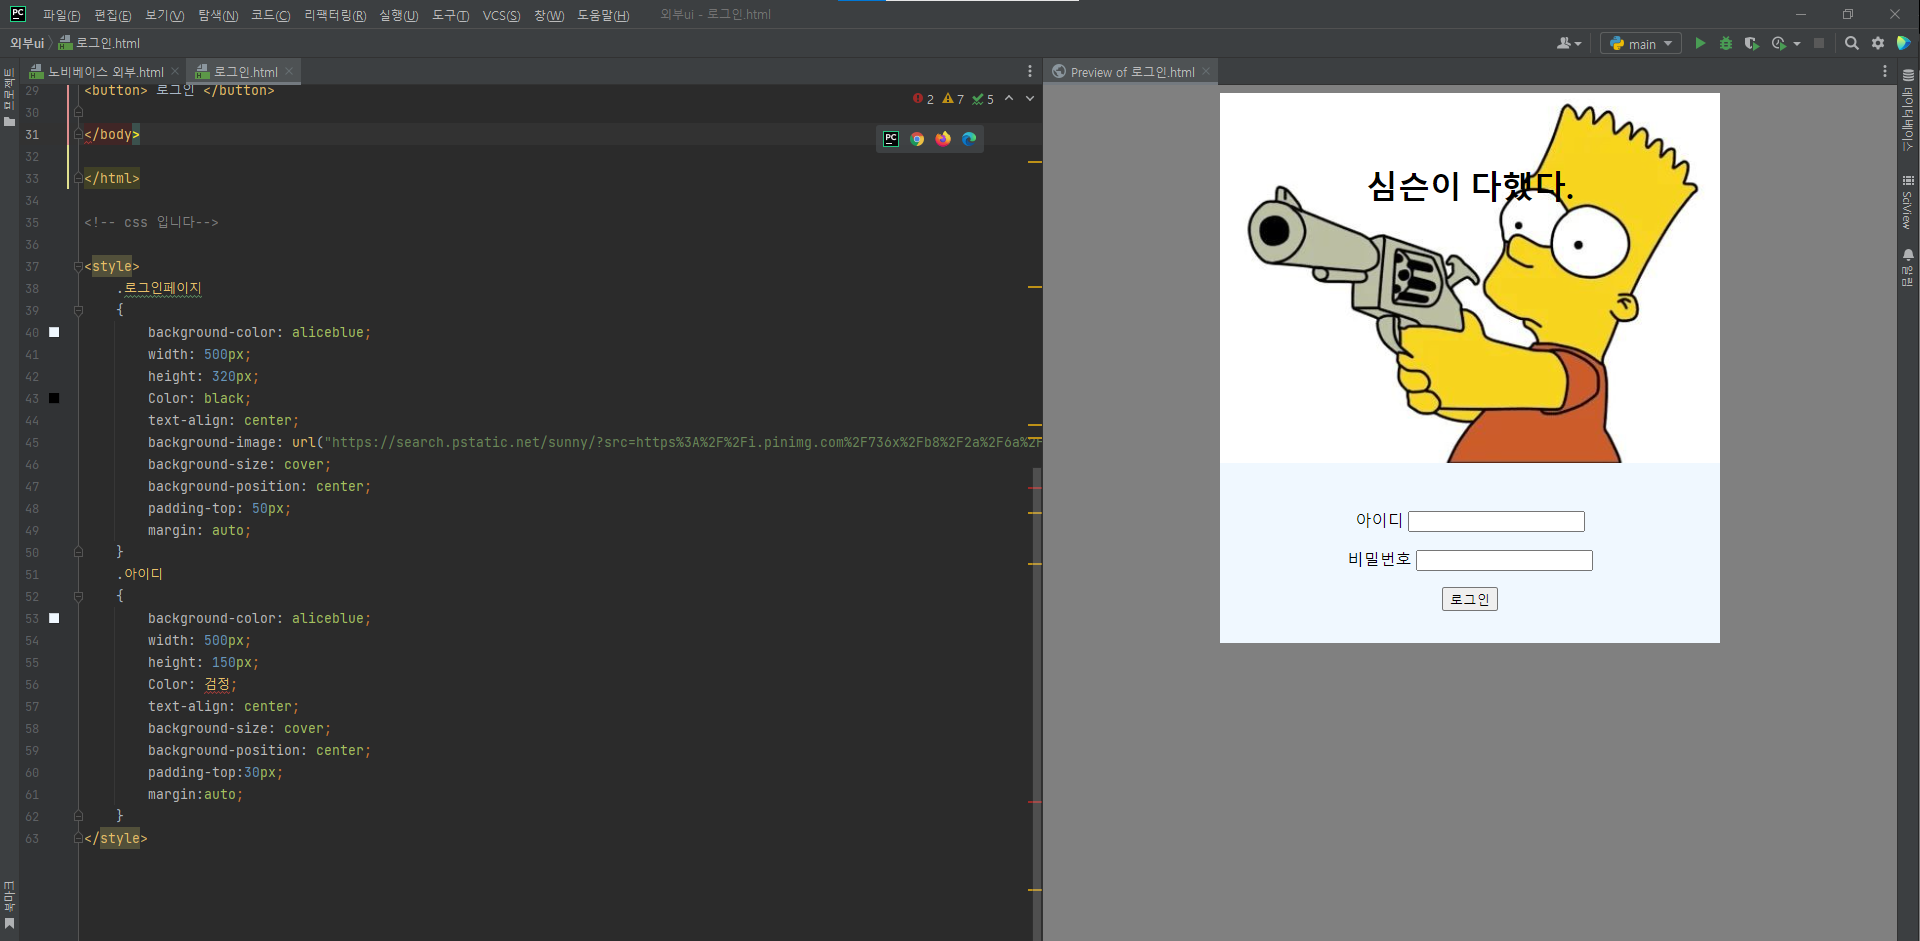
Task: Click the 비밀번호 input field in preview
Action: [x=1504, y=560]
